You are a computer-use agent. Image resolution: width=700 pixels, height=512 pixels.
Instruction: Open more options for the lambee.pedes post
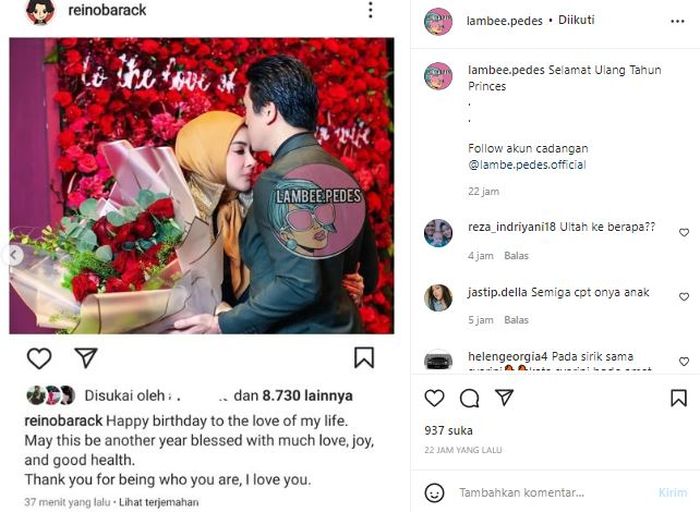(677, 21)
